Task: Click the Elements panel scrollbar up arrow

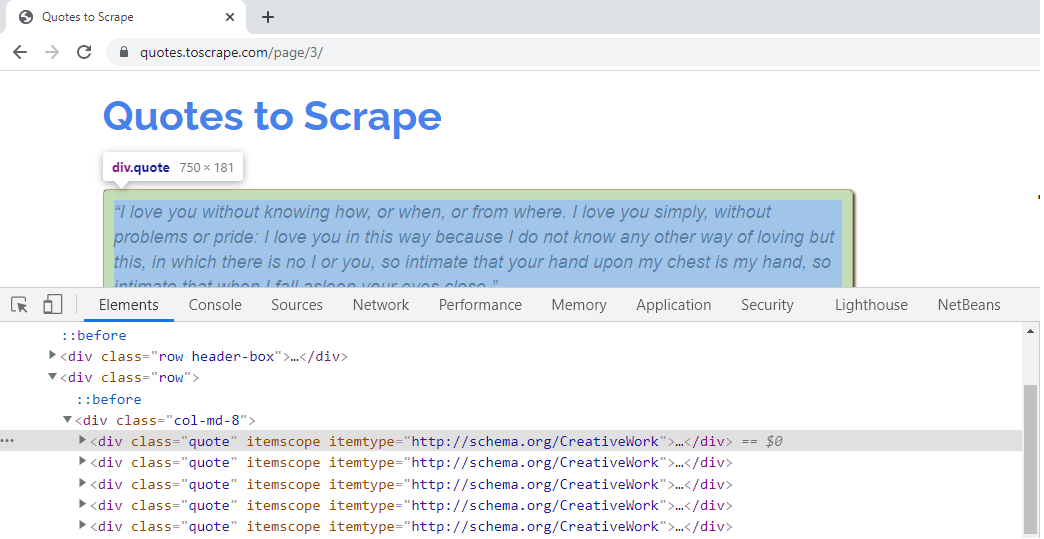Action: click(1031, 331)
